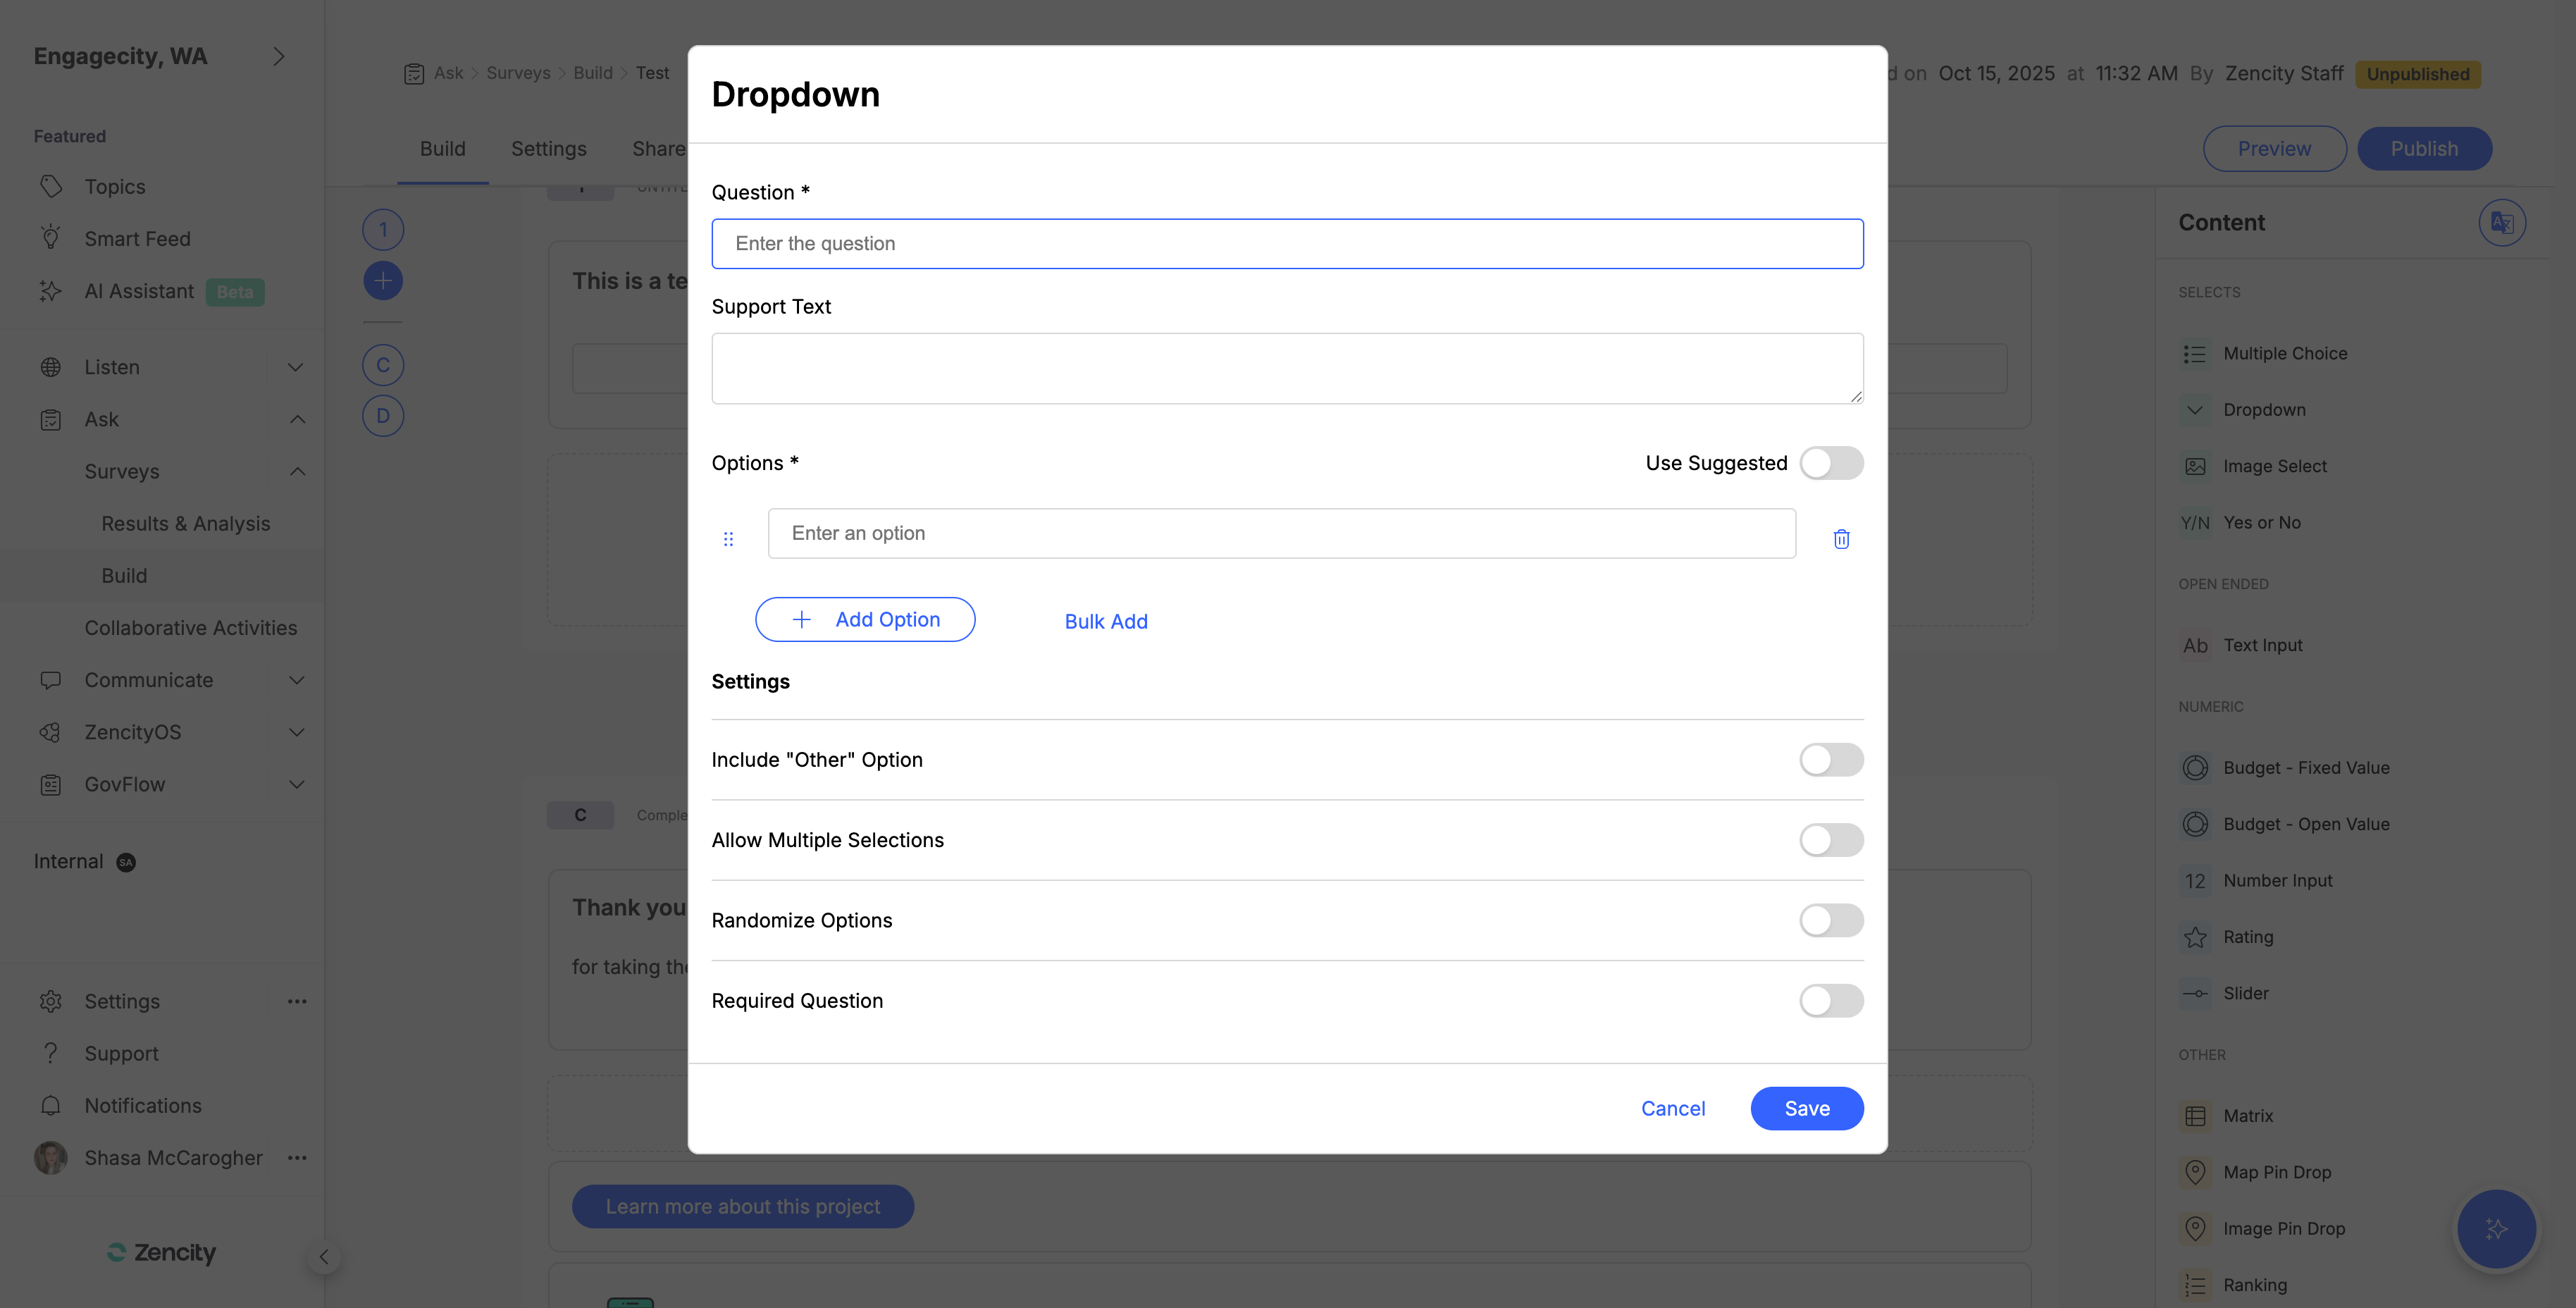Image resolution: width=2576 pixels, height=1308 pixels.
Task: Expand the GovFlow section
Action: 296,784
